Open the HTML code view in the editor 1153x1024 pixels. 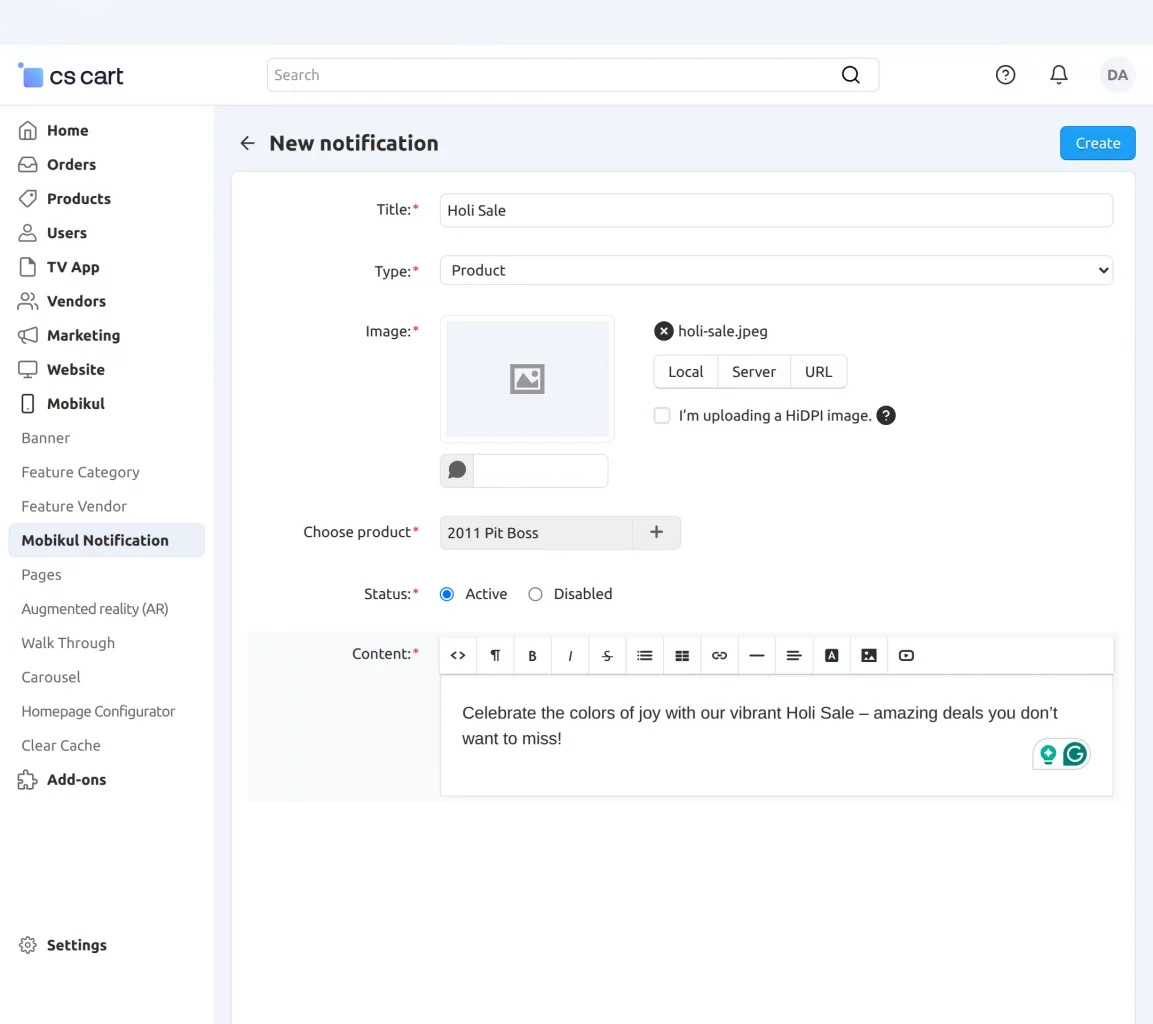(457, 655)
